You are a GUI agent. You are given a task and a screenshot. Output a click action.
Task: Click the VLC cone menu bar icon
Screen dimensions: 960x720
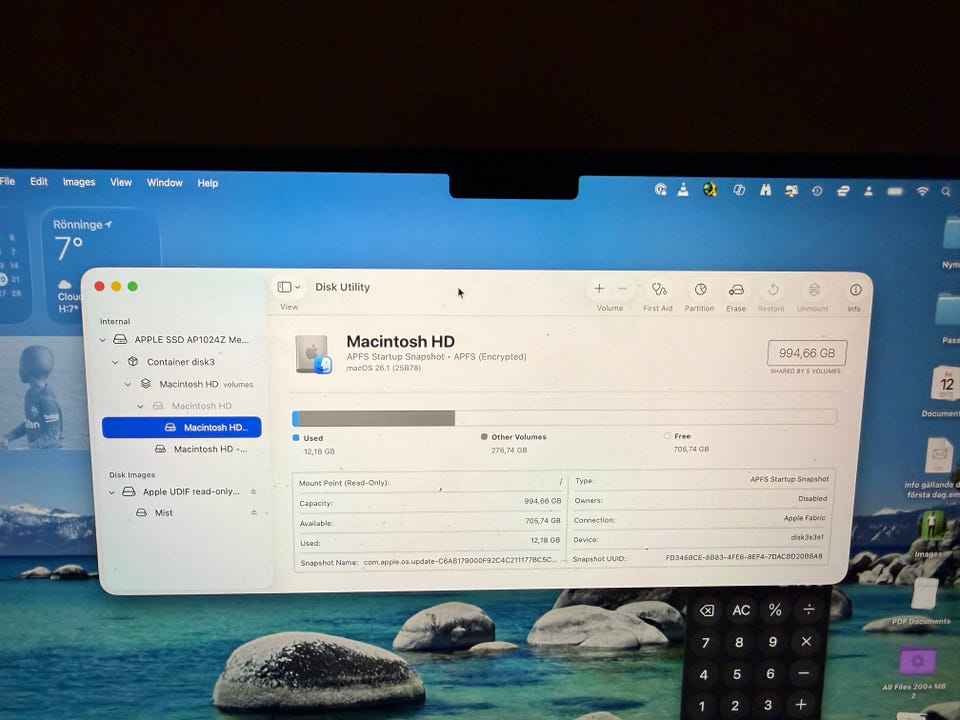pos(683,190)
